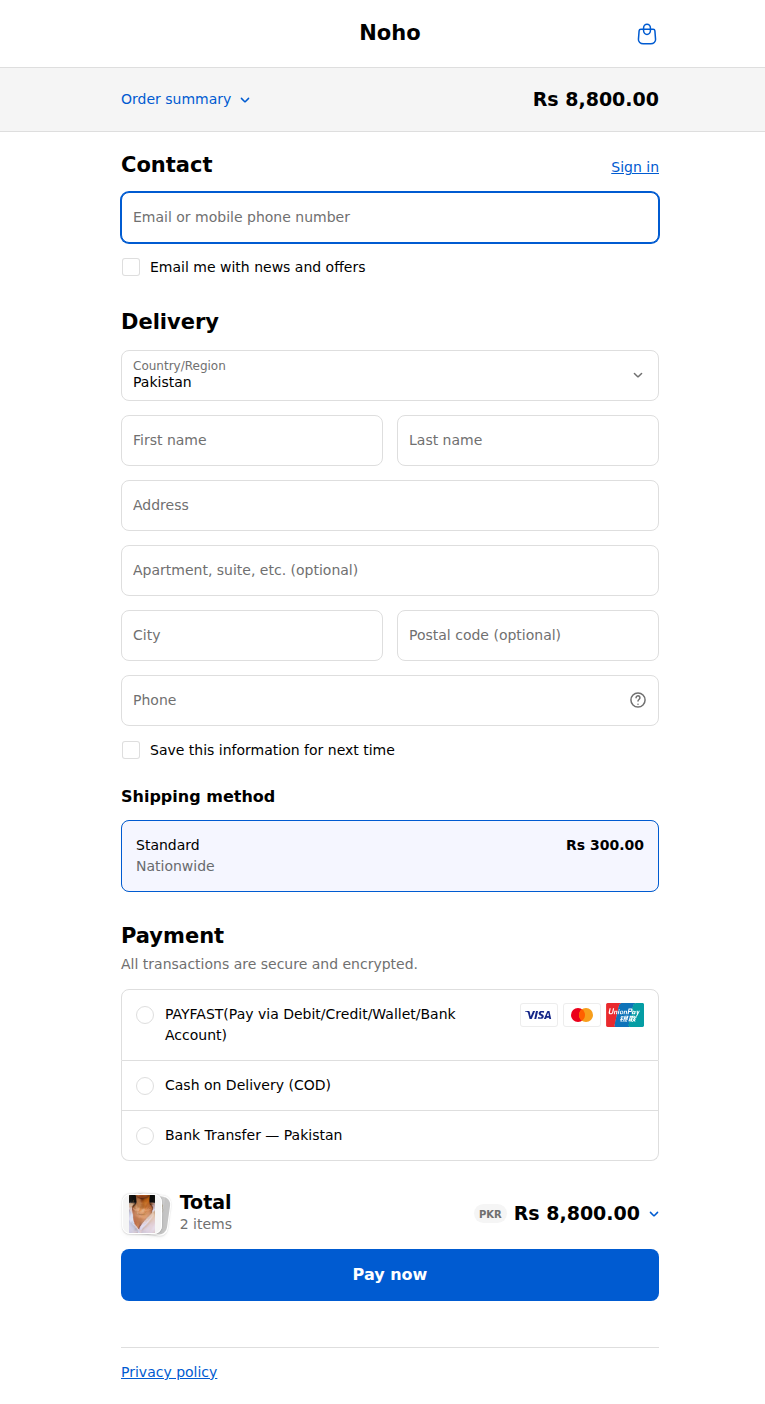
Task: Click the PKR currency badge
Action: (490, 1213)
